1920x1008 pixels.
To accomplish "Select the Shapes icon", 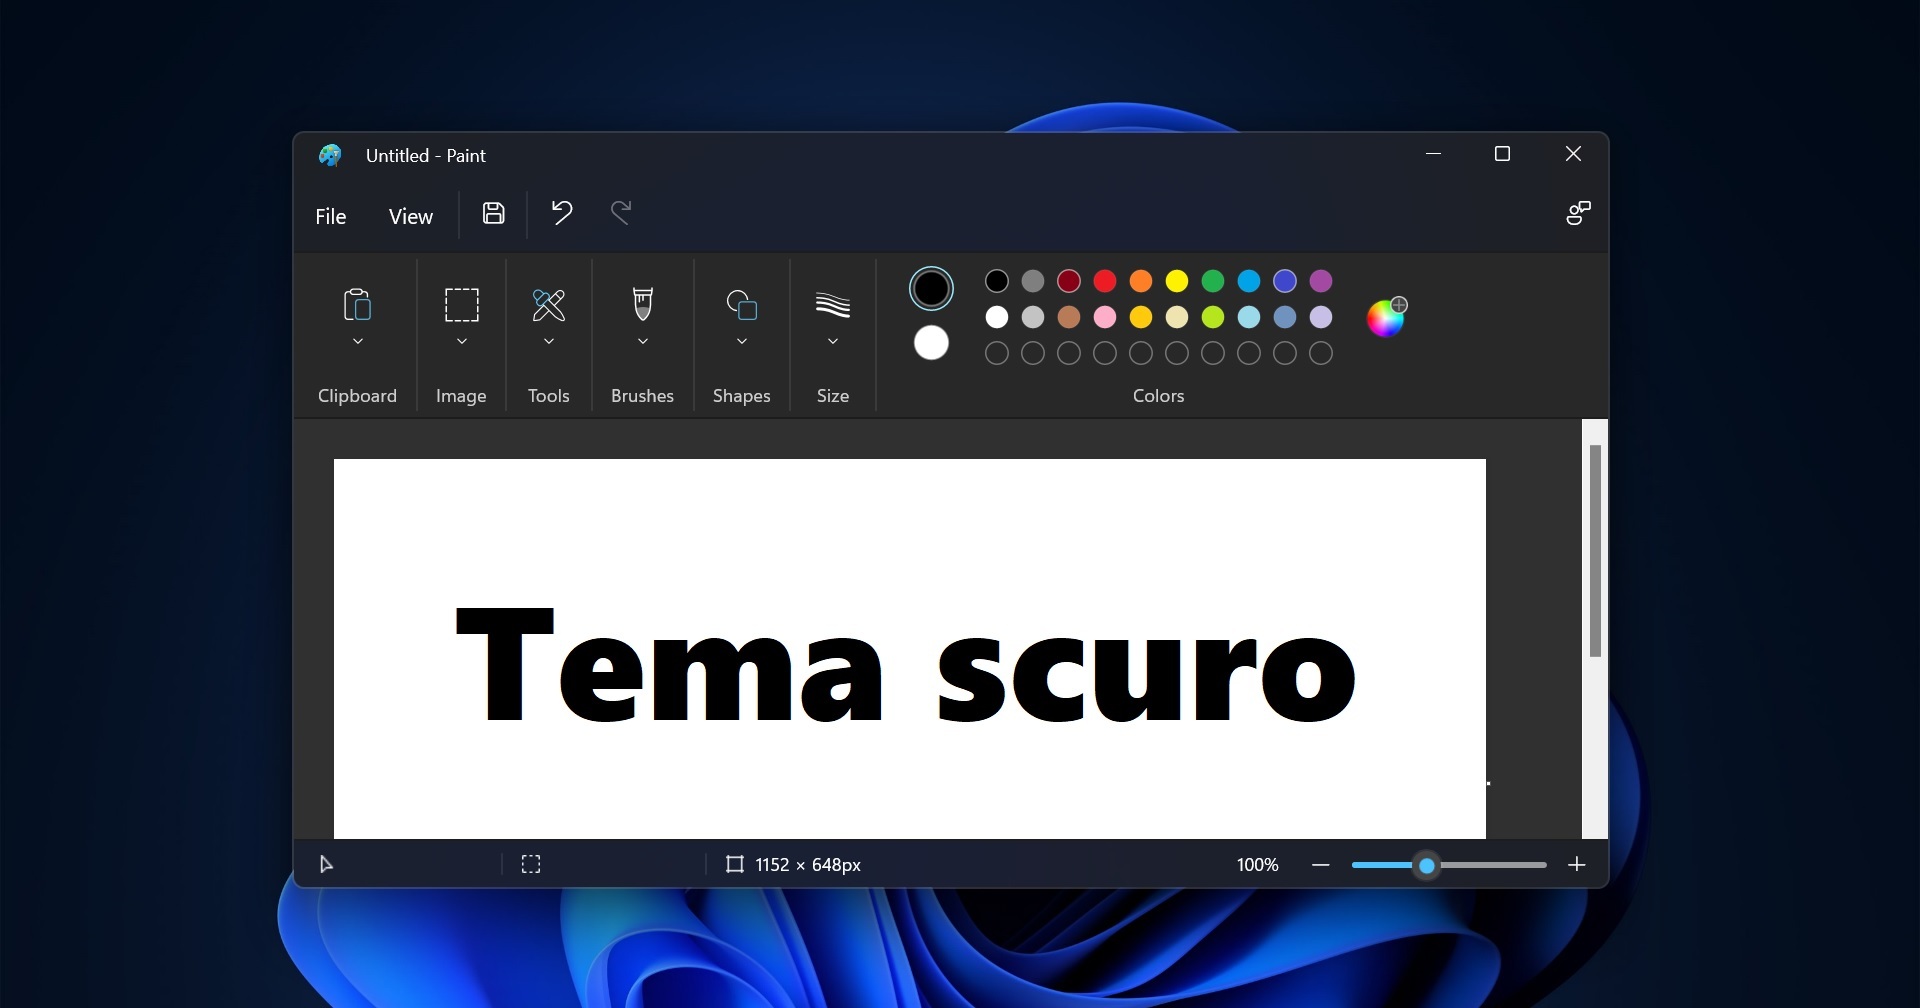I will [741, 304].
